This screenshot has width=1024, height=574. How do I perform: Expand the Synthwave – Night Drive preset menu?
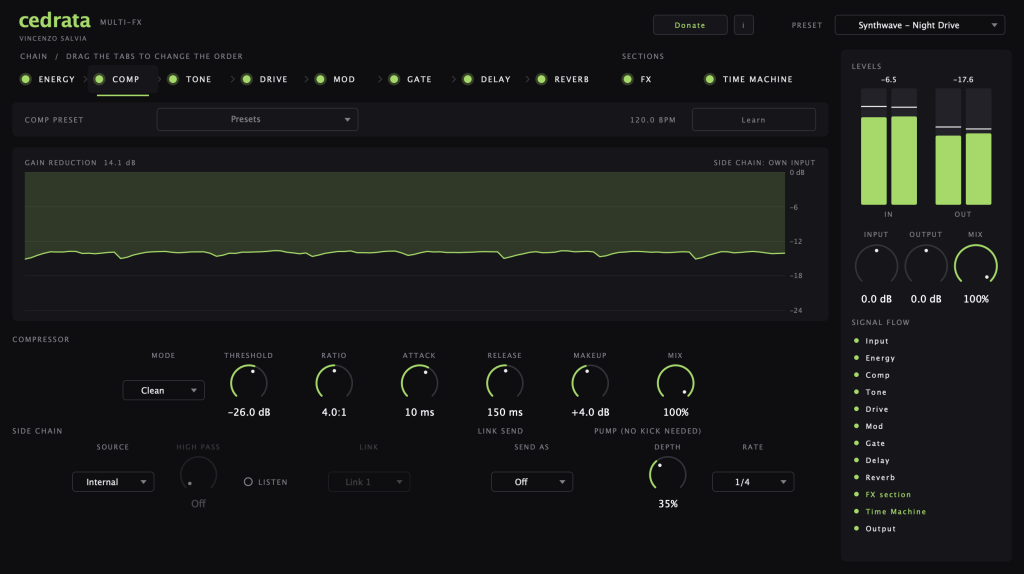click(920, 25)
